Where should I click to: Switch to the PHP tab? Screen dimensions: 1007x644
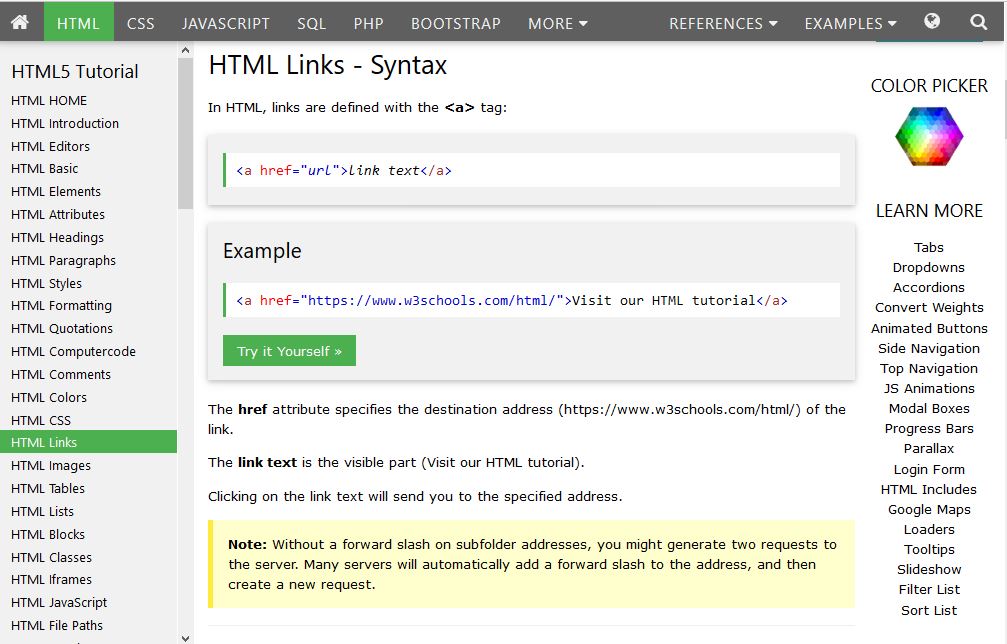pos(368,24)
